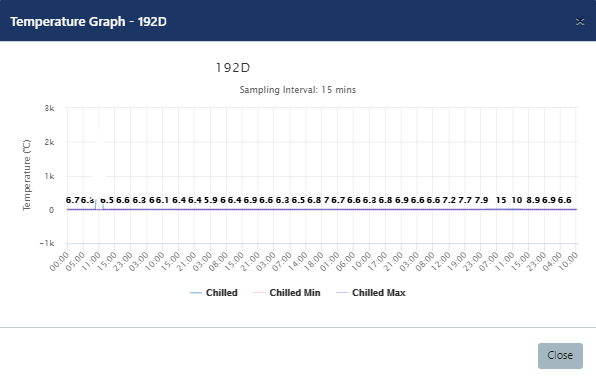
Task: Click the blue Chilled legend line marker
Action: pyautogui.click(x=196, y=293)
